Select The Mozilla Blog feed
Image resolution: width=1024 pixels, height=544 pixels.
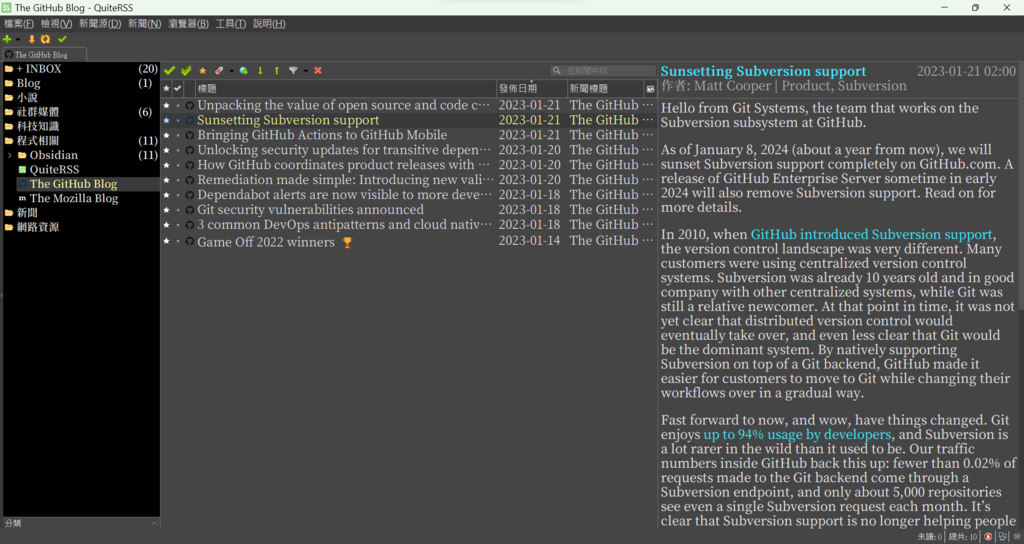pyautogui.click(x=74, y=199)
